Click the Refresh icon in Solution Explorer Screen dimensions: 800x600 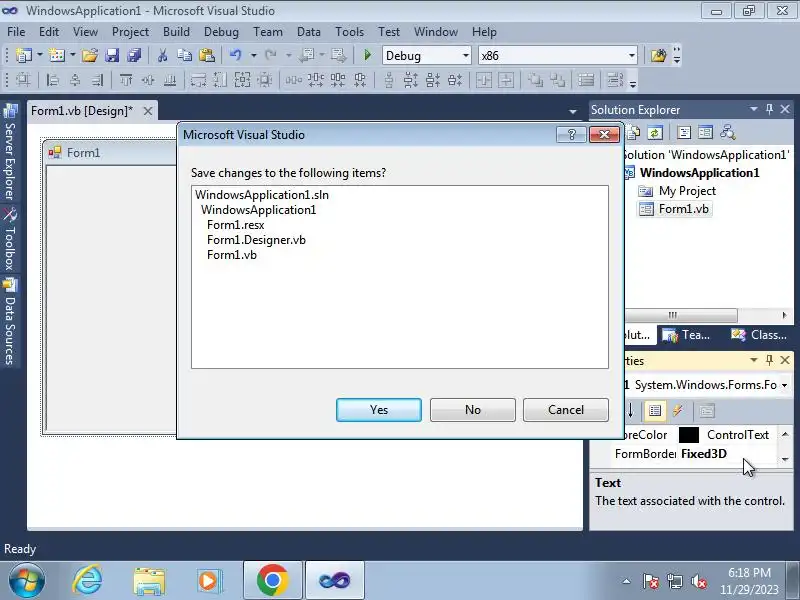pos(655,133)
